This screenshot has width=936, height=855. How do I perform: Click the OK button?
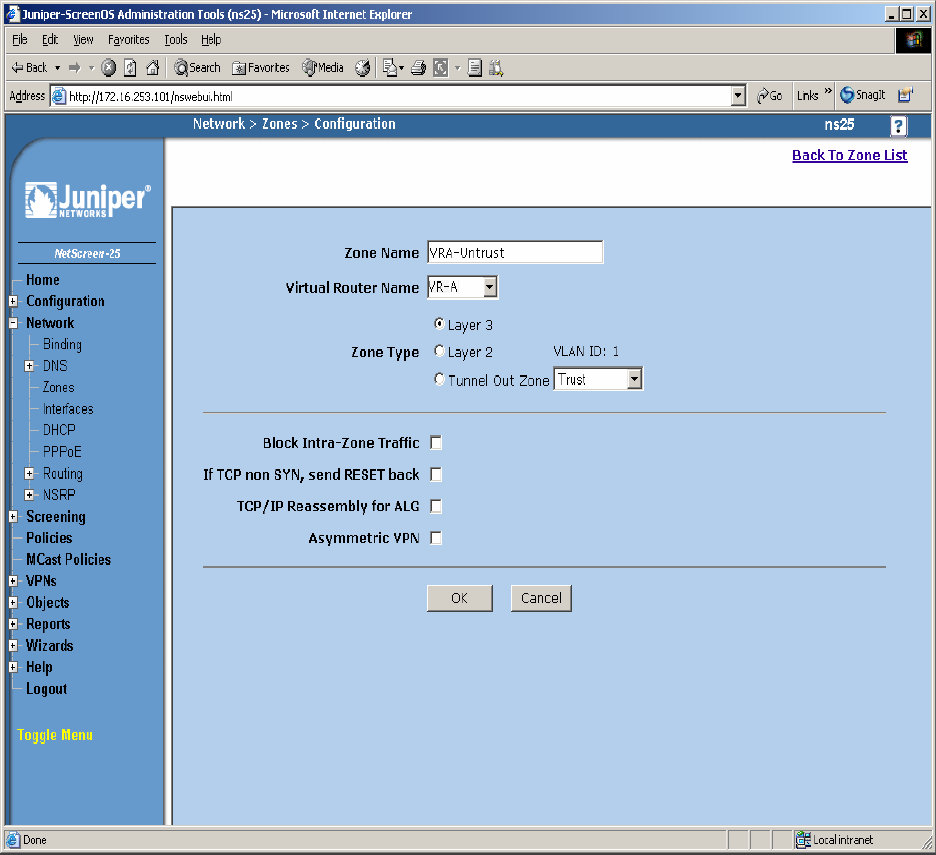pos(460,598)
